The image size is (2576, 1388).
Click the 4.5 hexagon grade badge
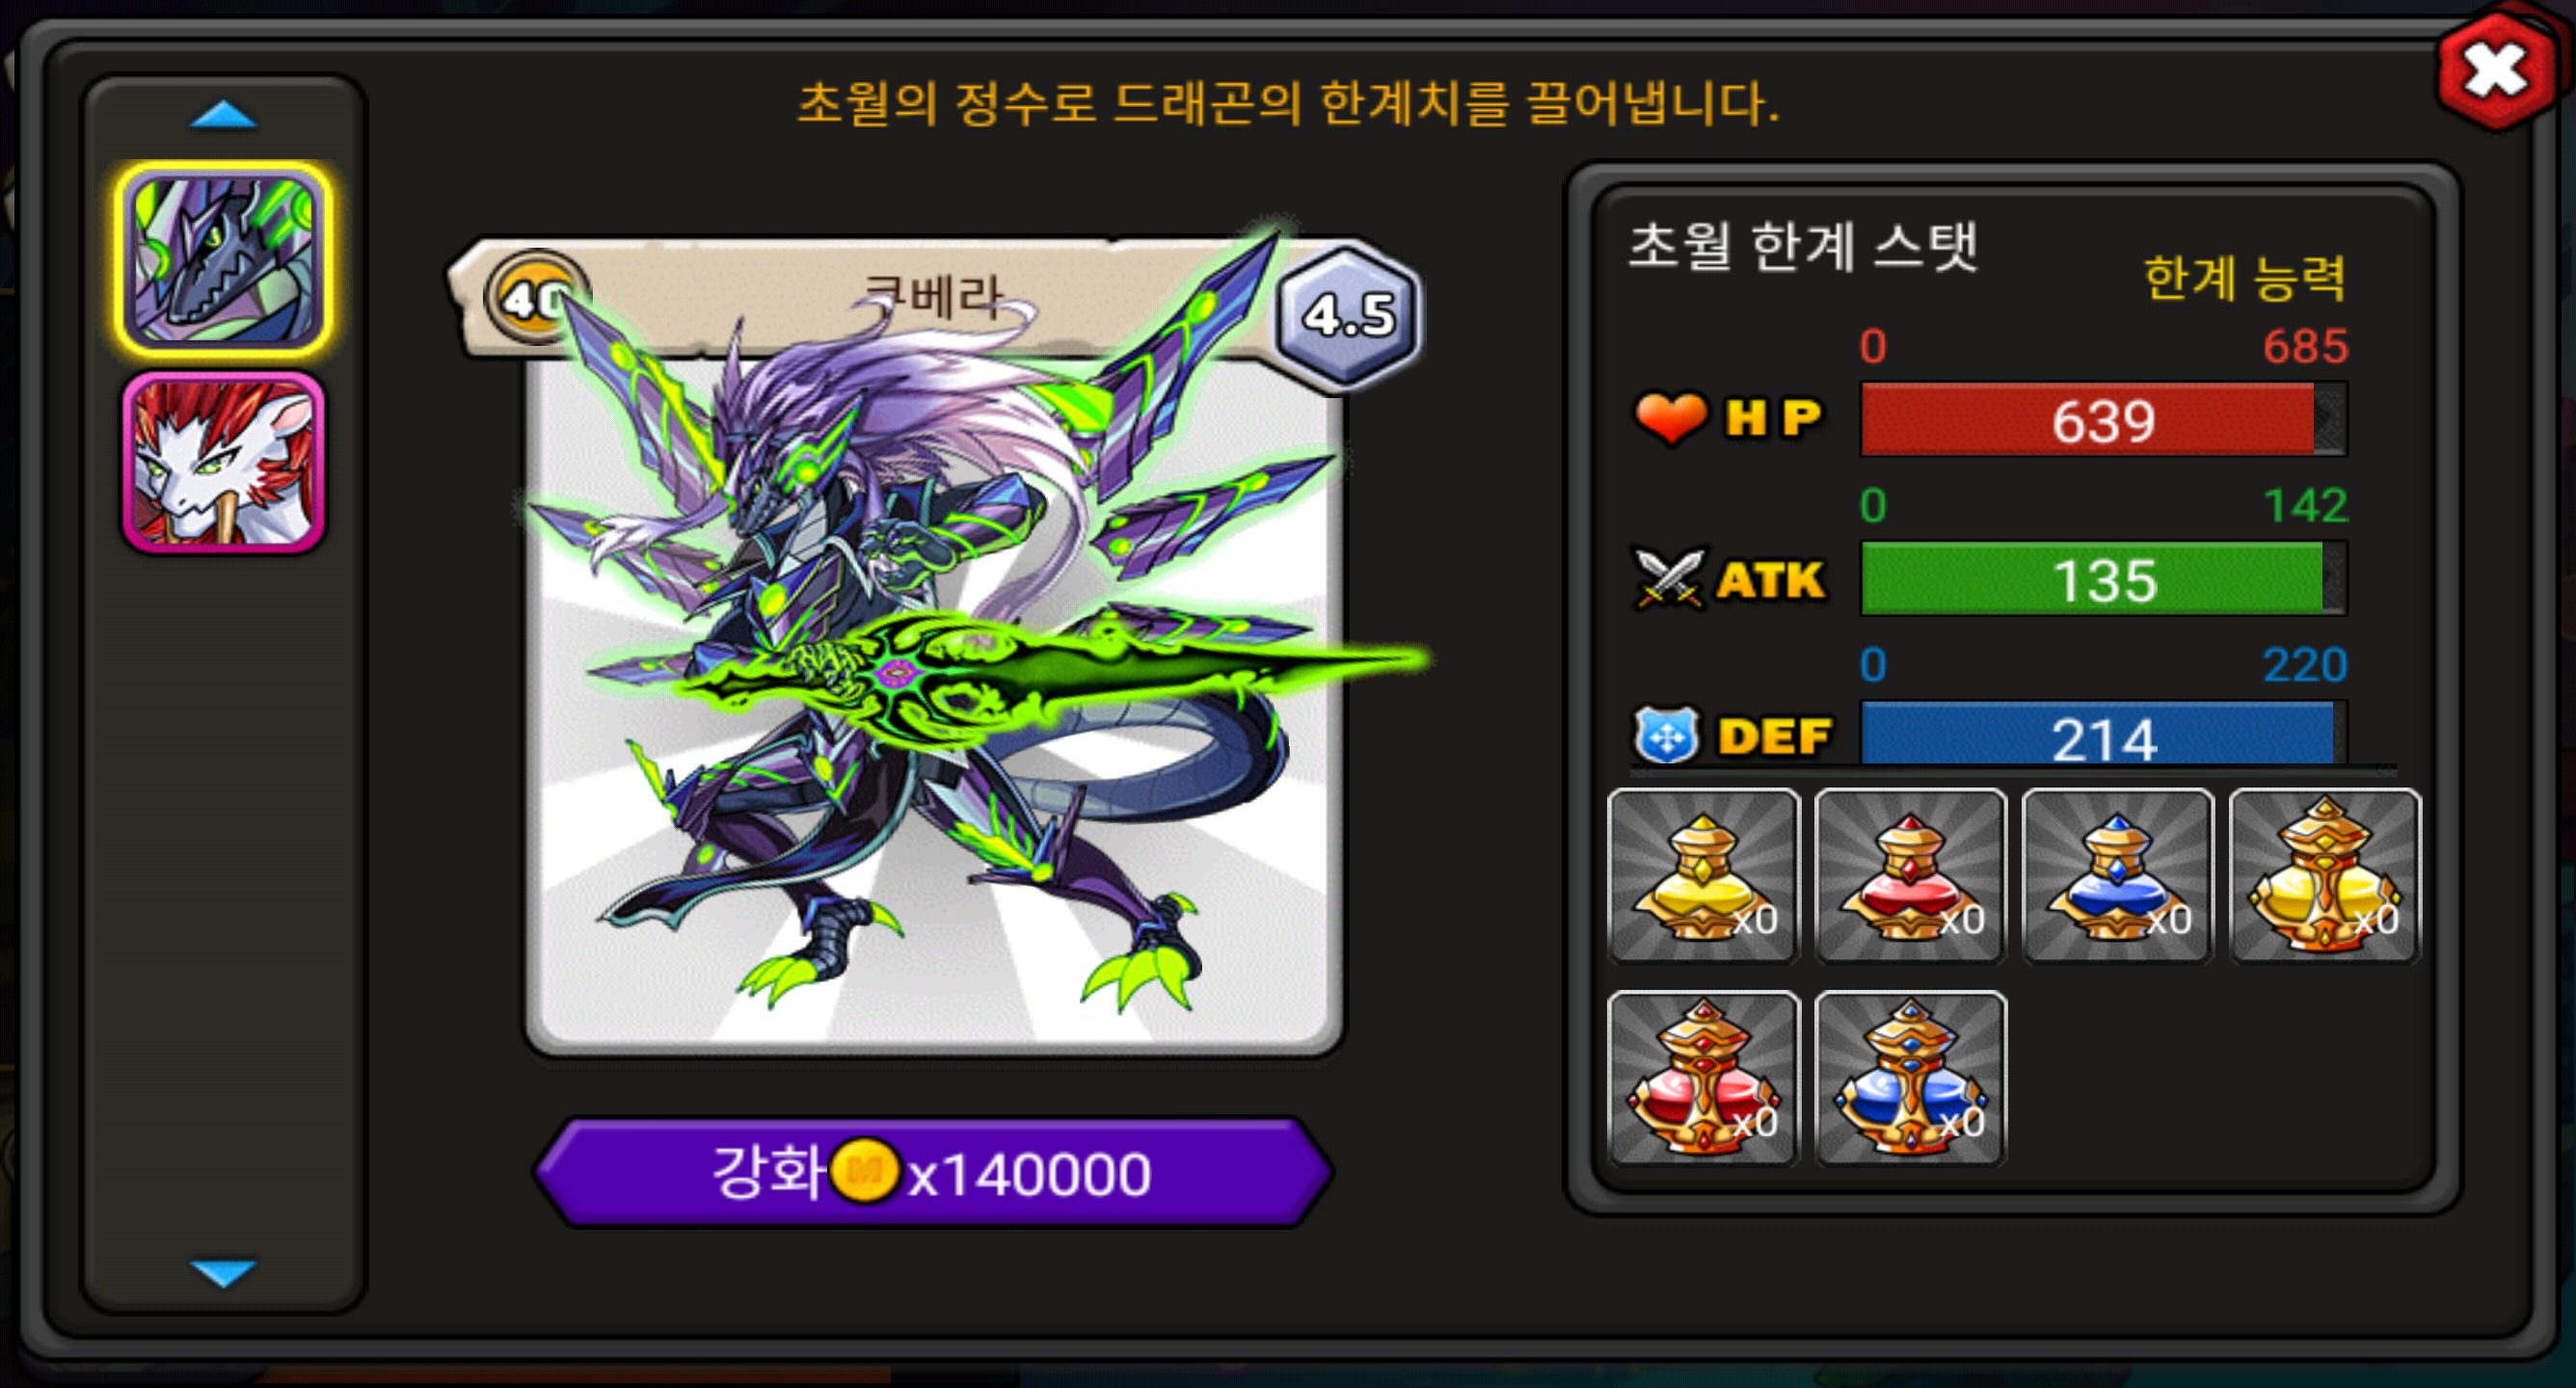(1347, 314)
